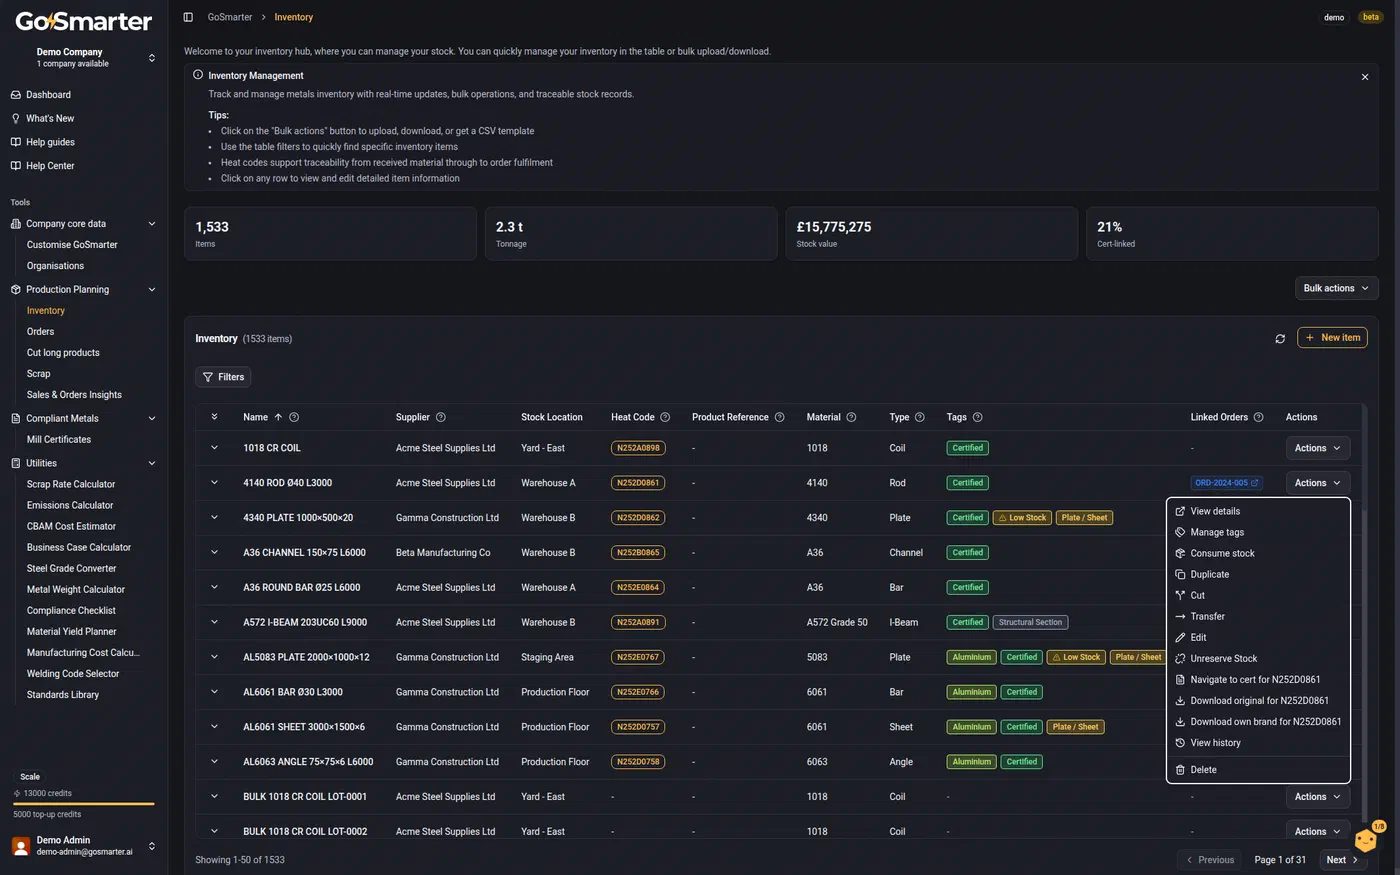Collapse the Production Planning section
The height and width of the screenshot is (875, 1400).
pos(152,290)
